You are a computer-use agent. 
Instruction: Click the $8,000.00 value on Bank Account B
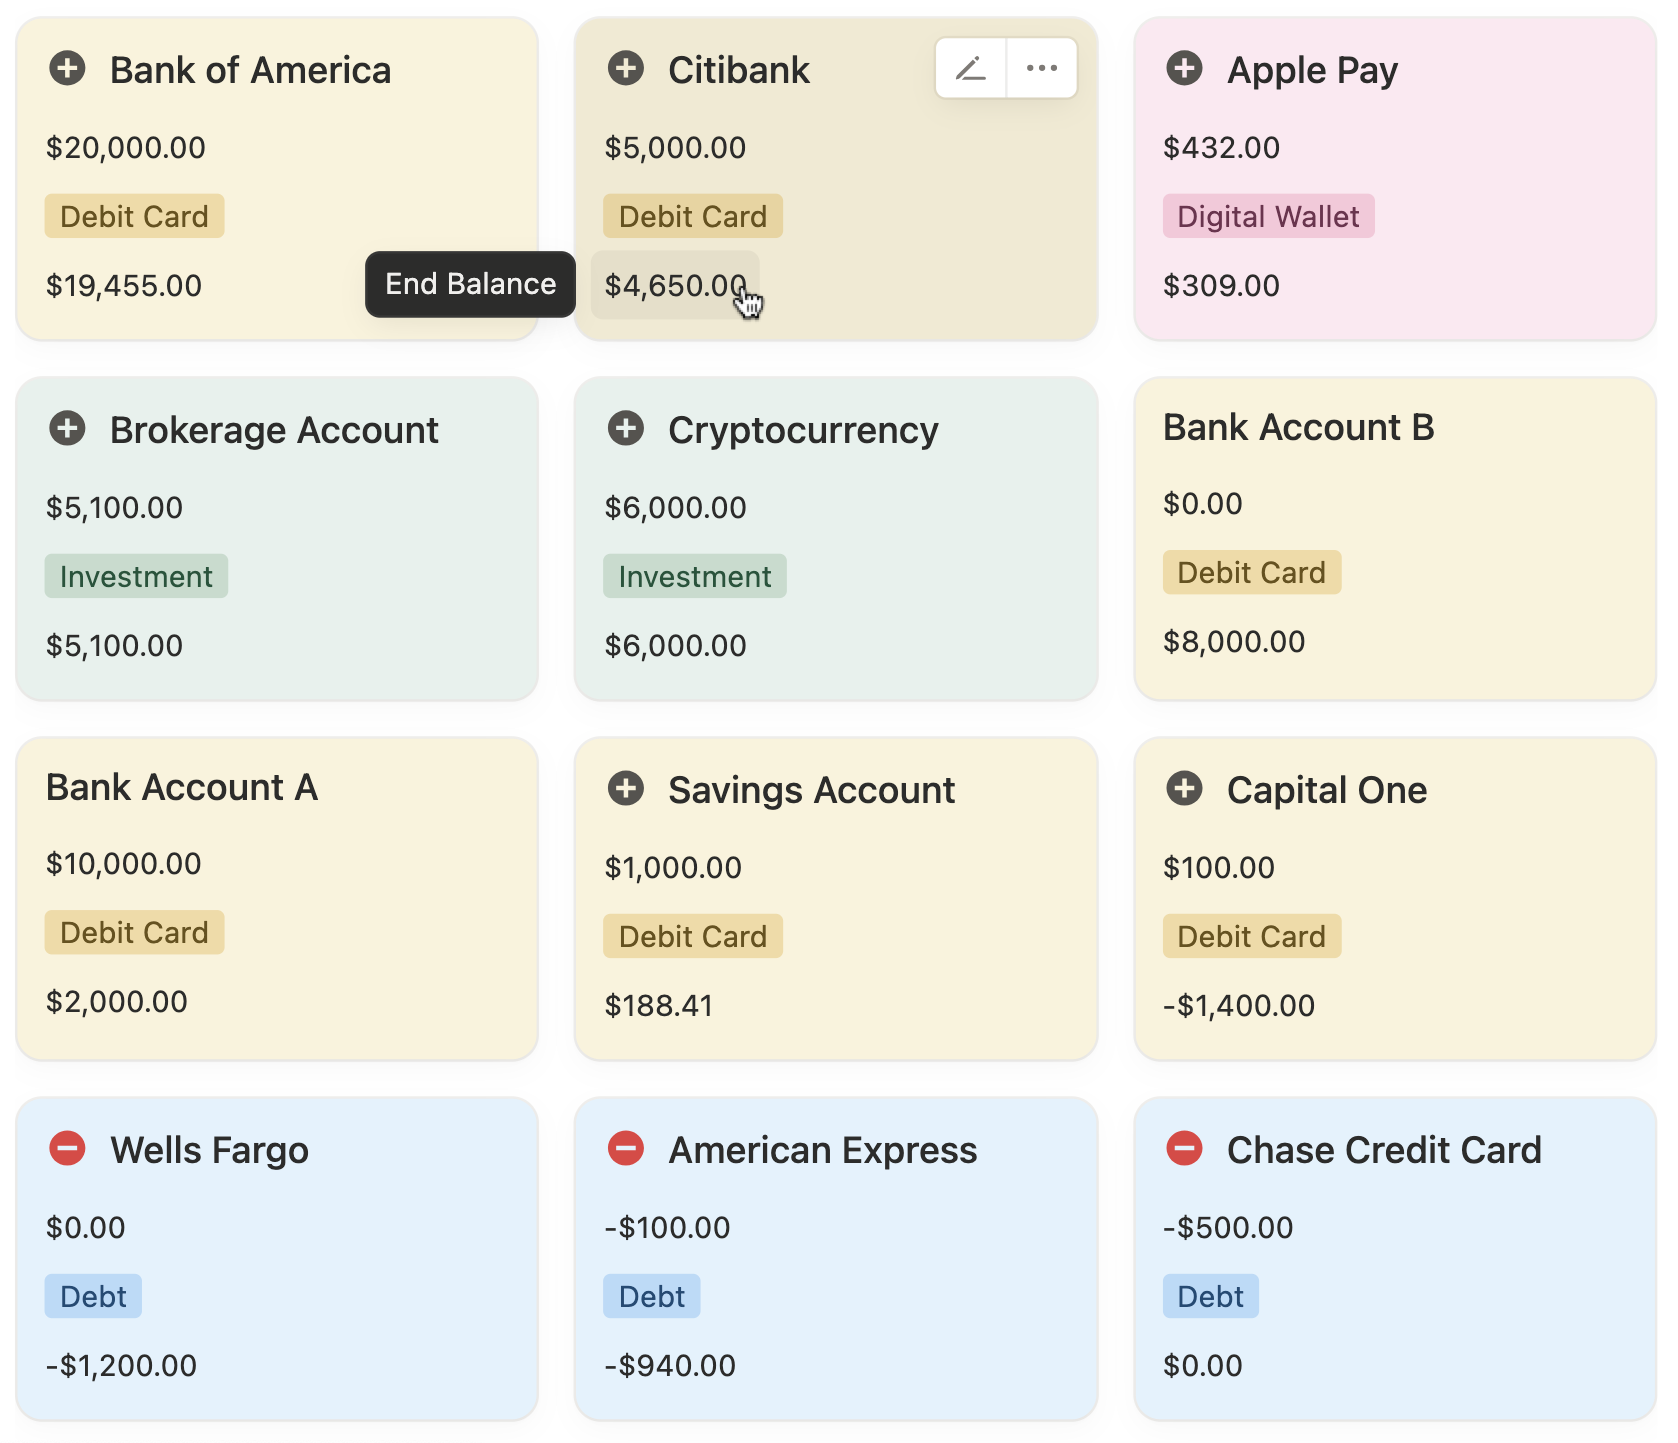[x=1234, y=642]
